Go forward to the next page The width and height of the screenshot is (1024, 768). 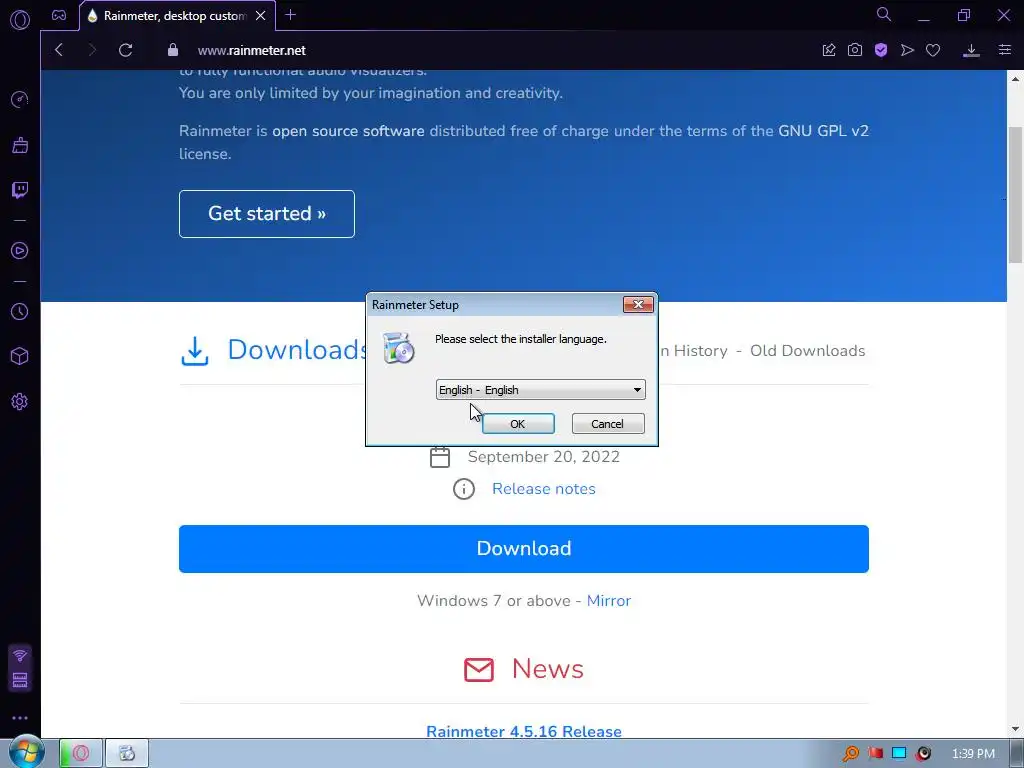pyautogui.click(x=91, y=50)
